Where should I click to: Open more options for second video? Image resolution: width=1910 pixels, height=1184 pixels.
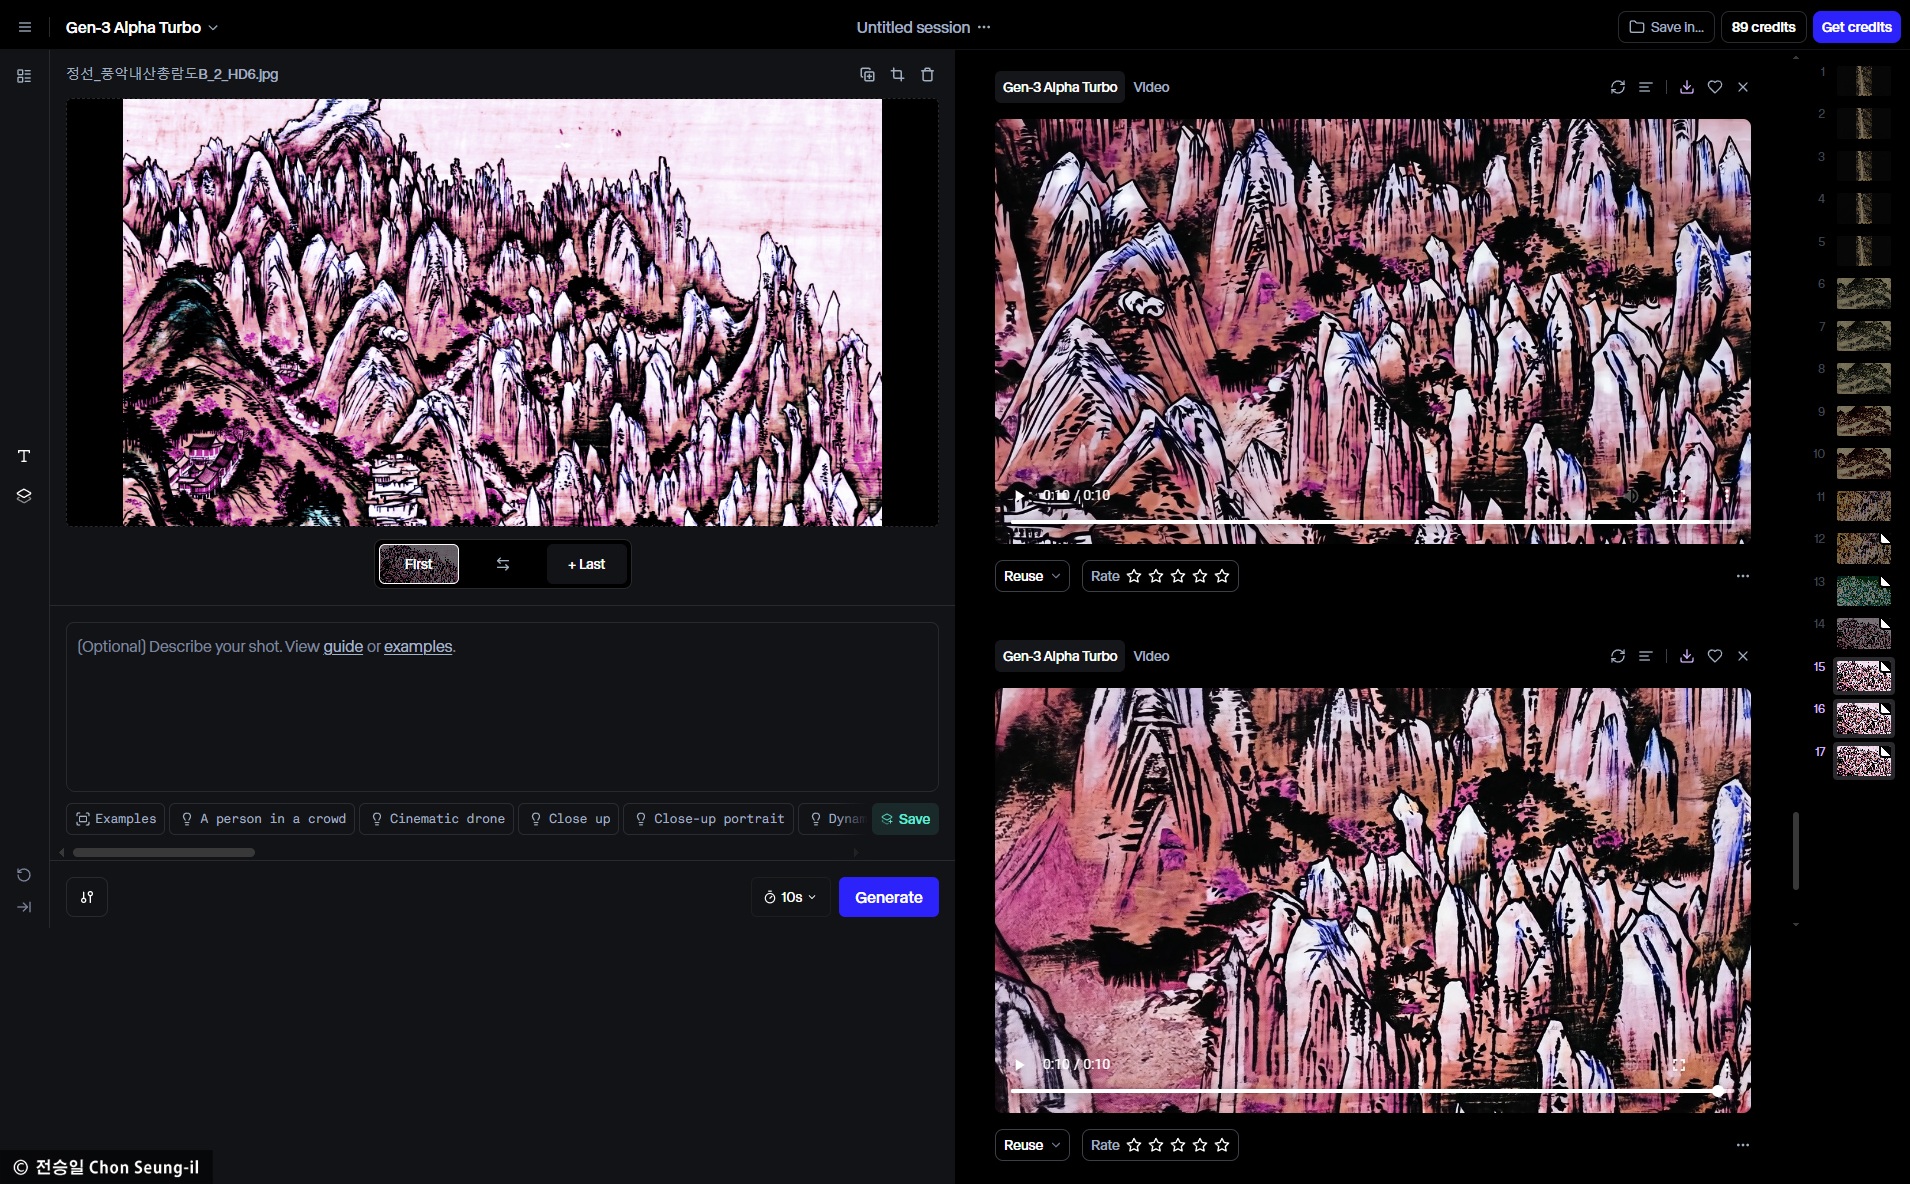(1743, 1145)
